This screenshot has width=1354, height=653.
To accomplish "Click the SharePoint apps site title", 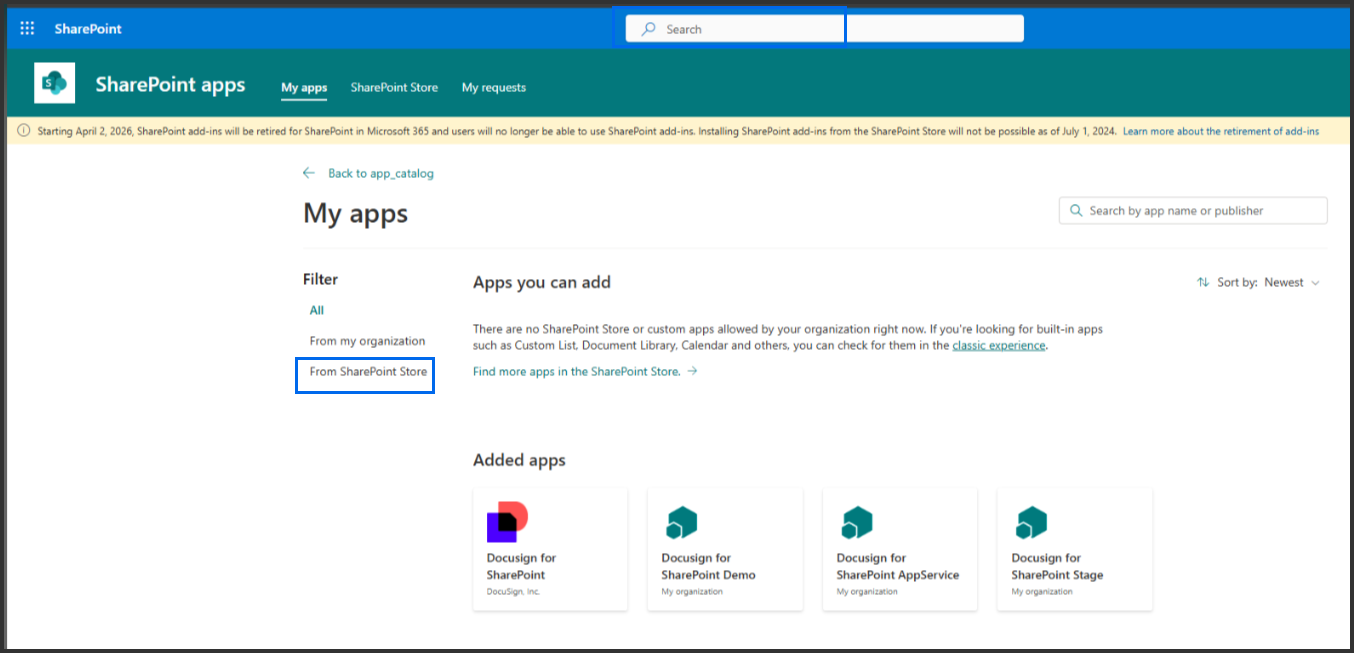I will click(170, 85).
